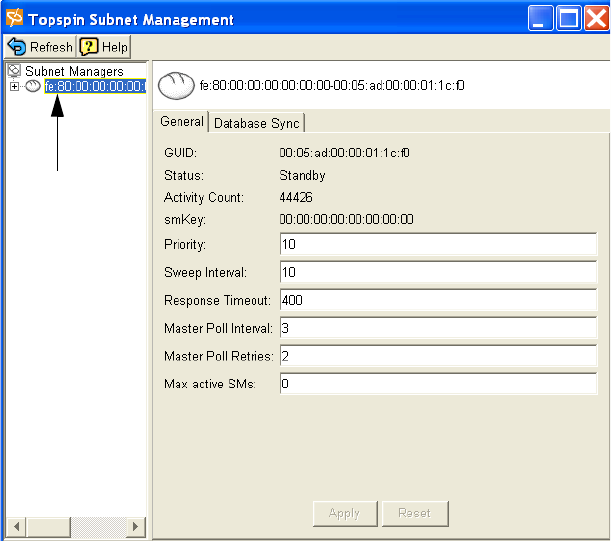Click the subnet manager icon in tree
611x541 pixels.
coord(33,87)
